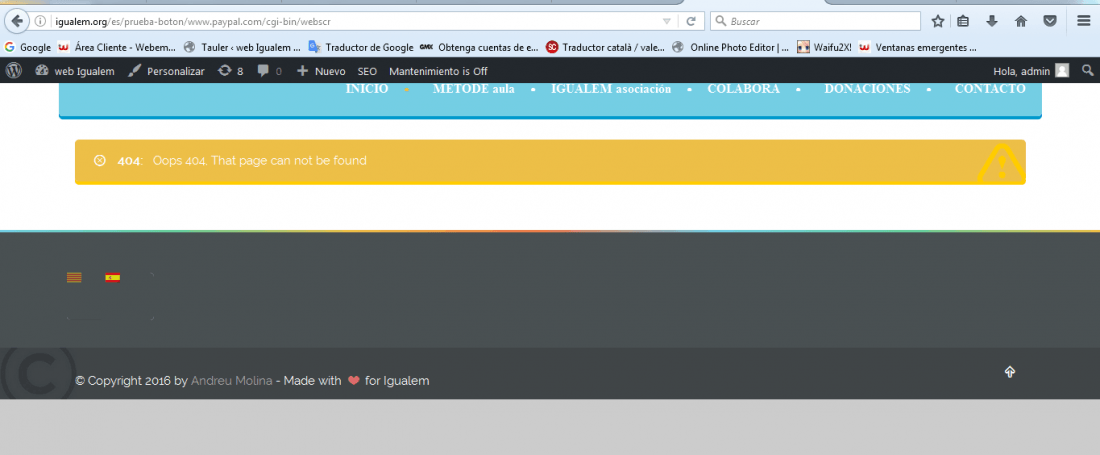Viewport: 1100px width, 455px height.
Task: Click the back-to-top arrow in footer
Action: point(1010,372)
